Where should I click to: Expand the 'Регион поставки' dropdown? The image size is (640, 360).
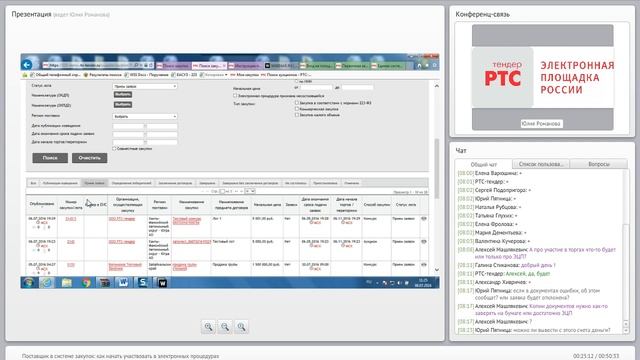tap(145, 116)
